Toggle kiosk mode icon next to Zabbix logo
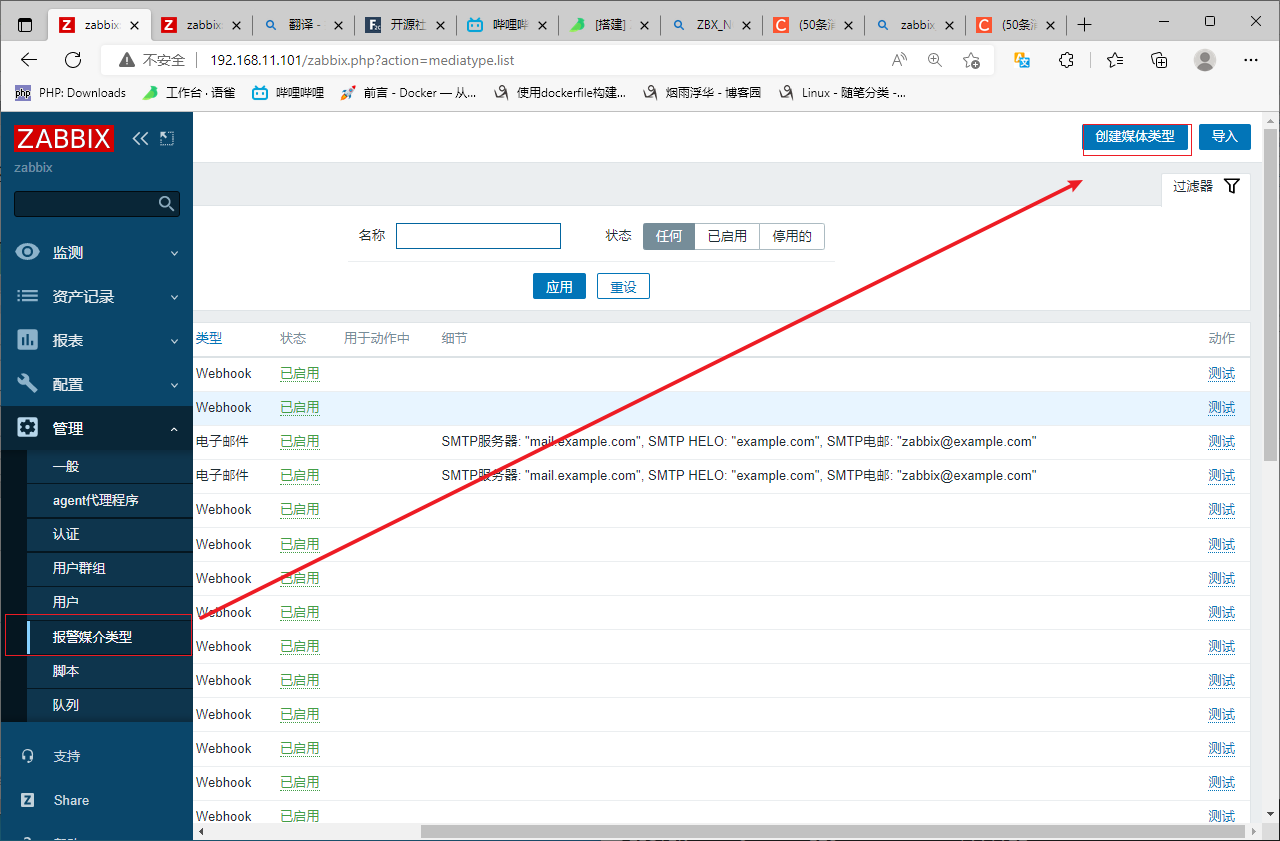The width and height of the screenshot is (1280, 841). 167,138
